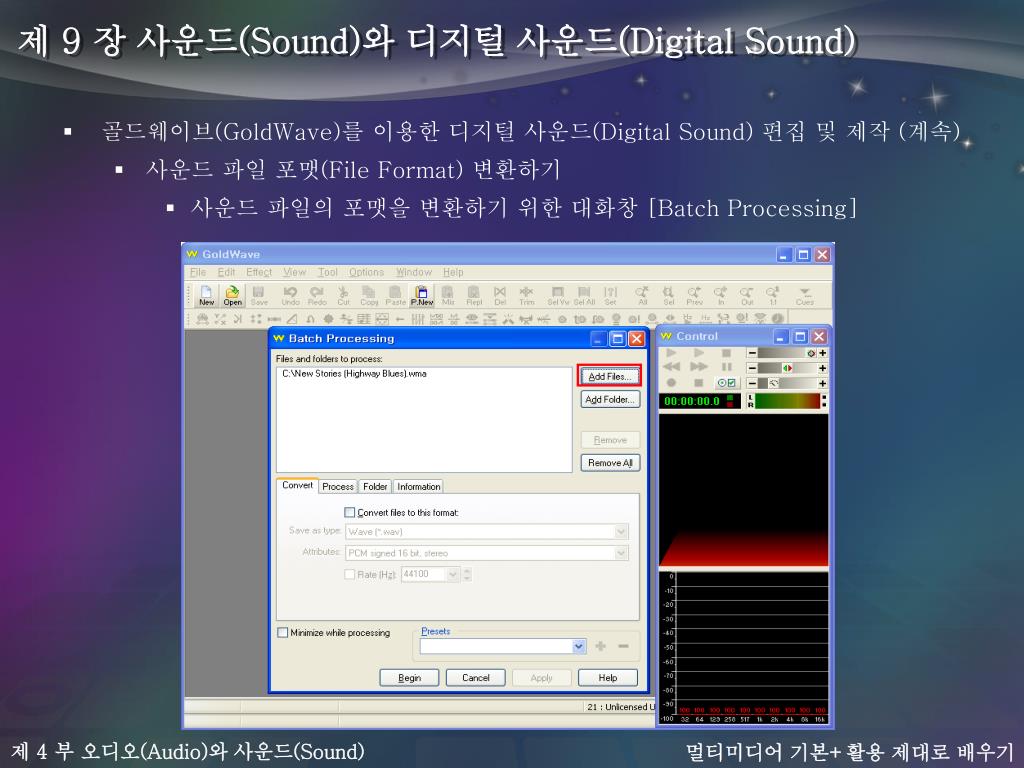Image resolution: width=1024 pixels, height=768 pixels.
Task: Open the Effect menu
Action: click(x=259, y=272)
